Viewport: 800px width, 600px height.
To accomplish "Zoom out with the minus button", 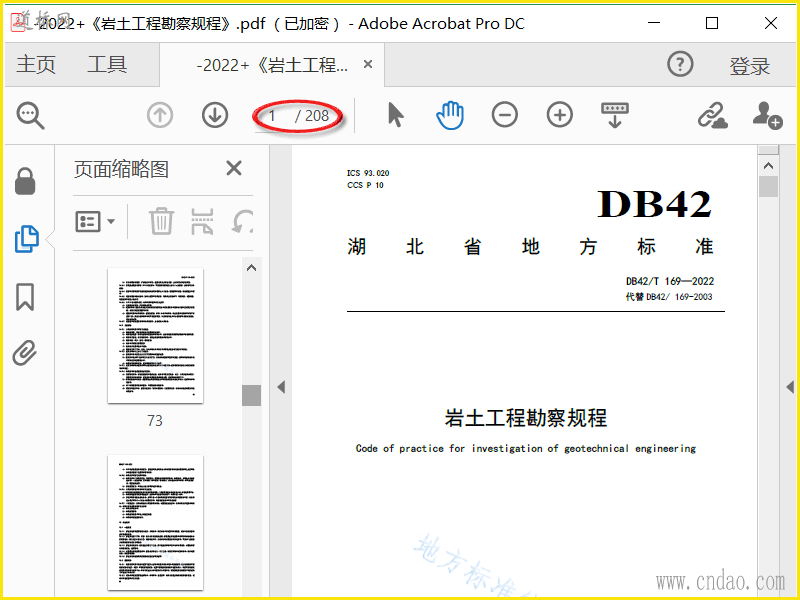I will [x=505, y=115].
